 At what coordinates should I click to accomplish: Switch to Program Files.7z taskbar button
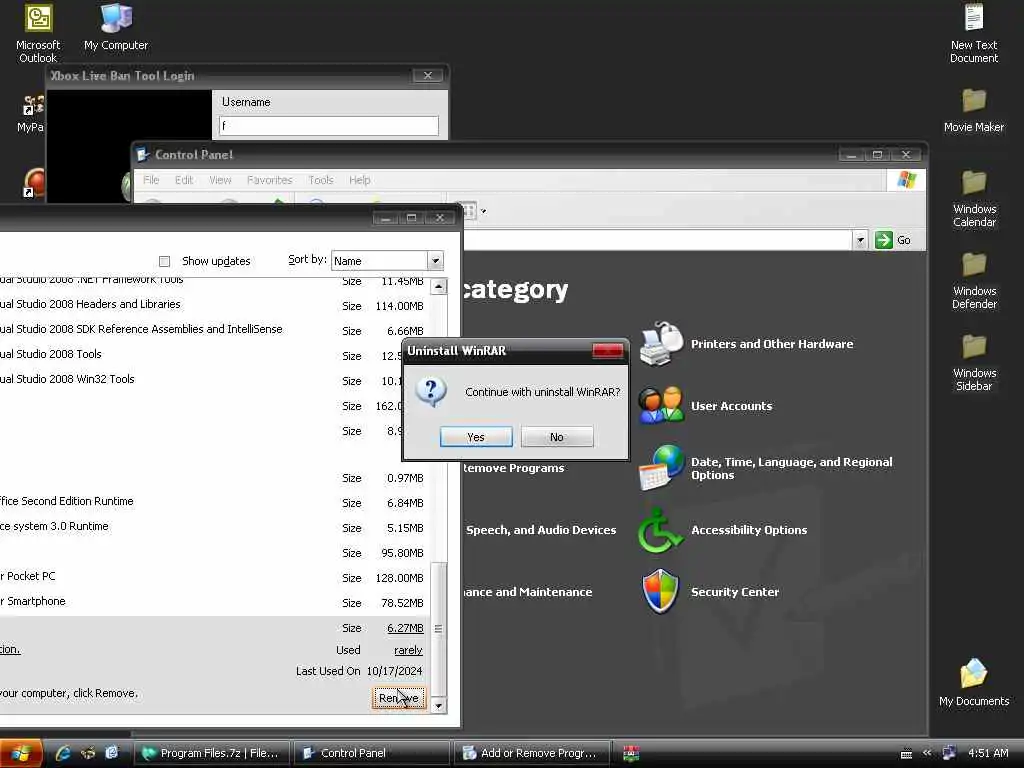(x=212, y=753)
